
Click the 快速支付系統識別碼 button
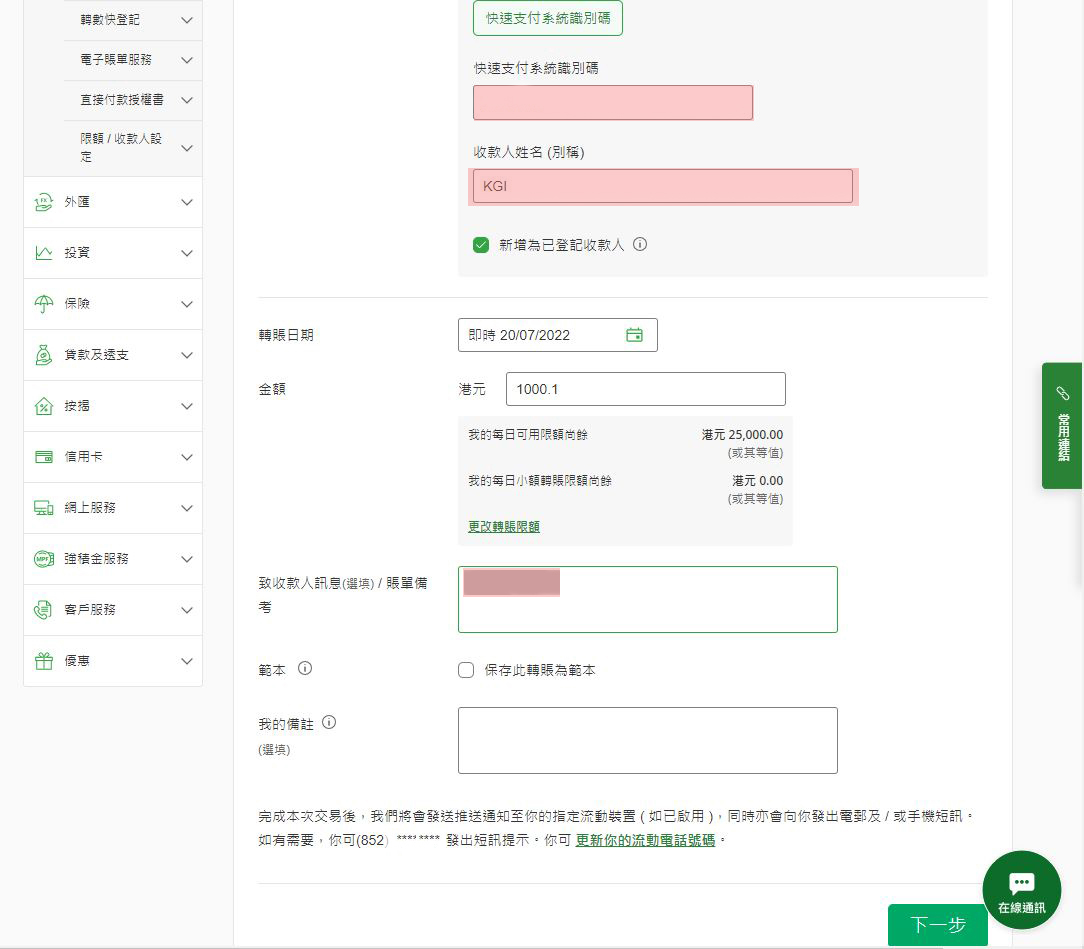click(x=548, y=18)
